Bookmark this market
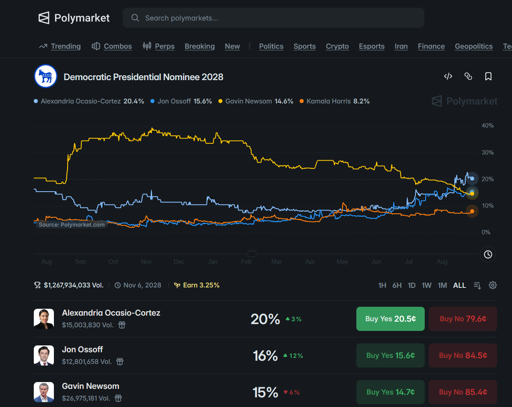 click(x=488, y=76)
